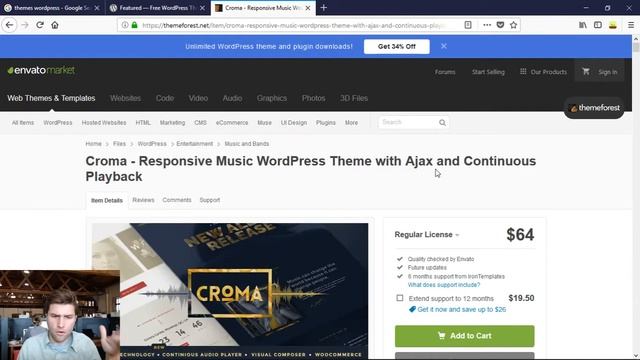Select the Item Details tab
This screenshot has height=360, width=640.
tap(107, 200)
